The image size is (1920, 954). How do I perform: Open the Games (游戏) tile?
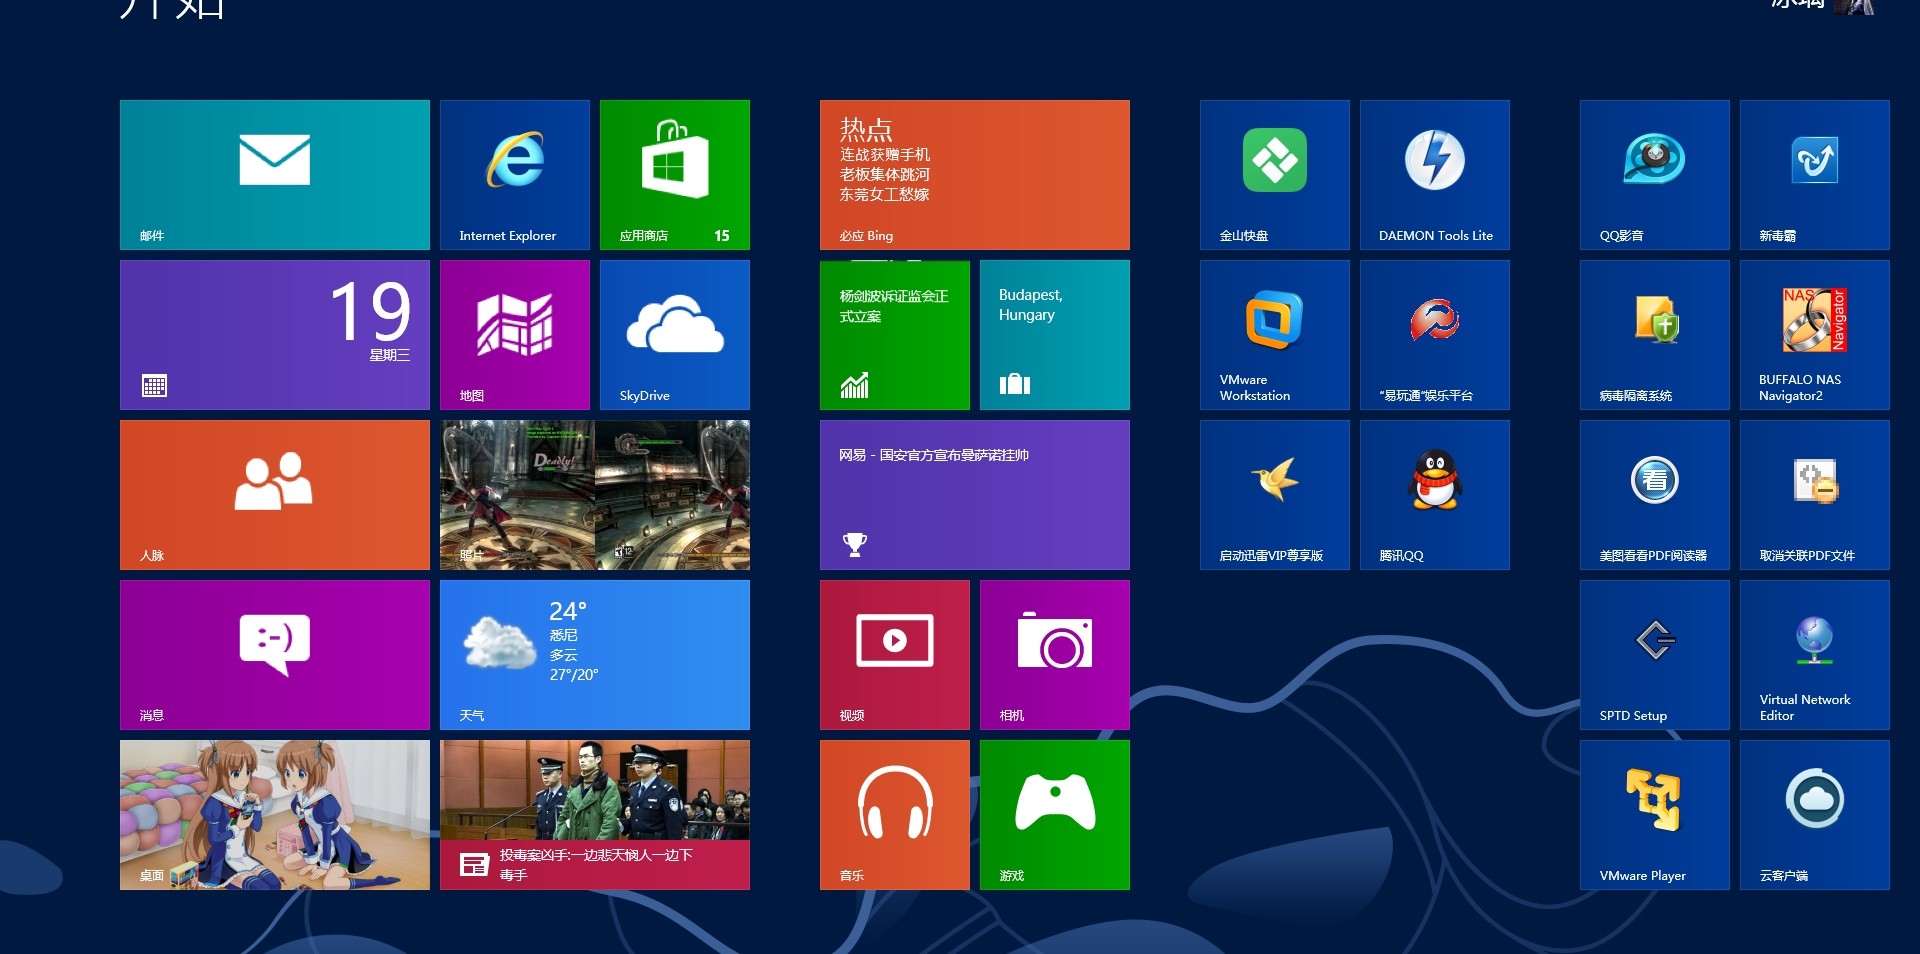point(1055,815)
